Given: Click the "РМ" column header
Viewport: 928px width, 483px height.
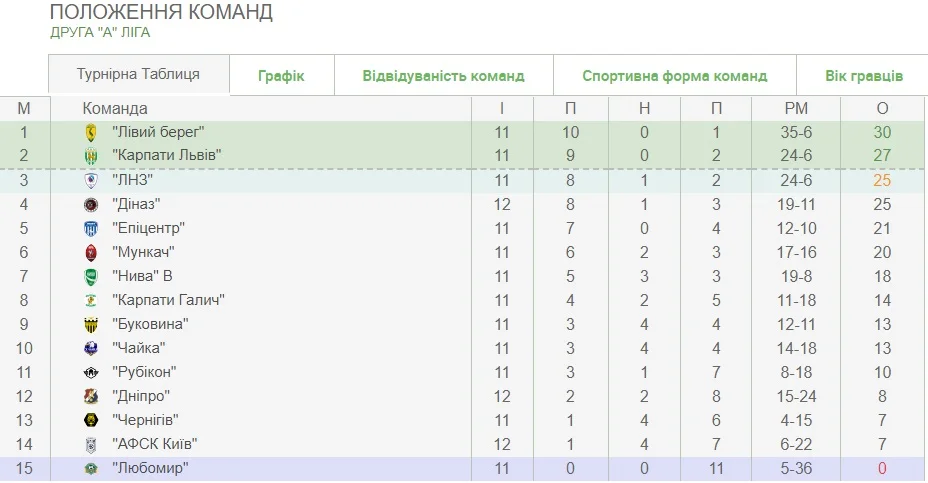Looking at the screenshot, I should [796, 108].
